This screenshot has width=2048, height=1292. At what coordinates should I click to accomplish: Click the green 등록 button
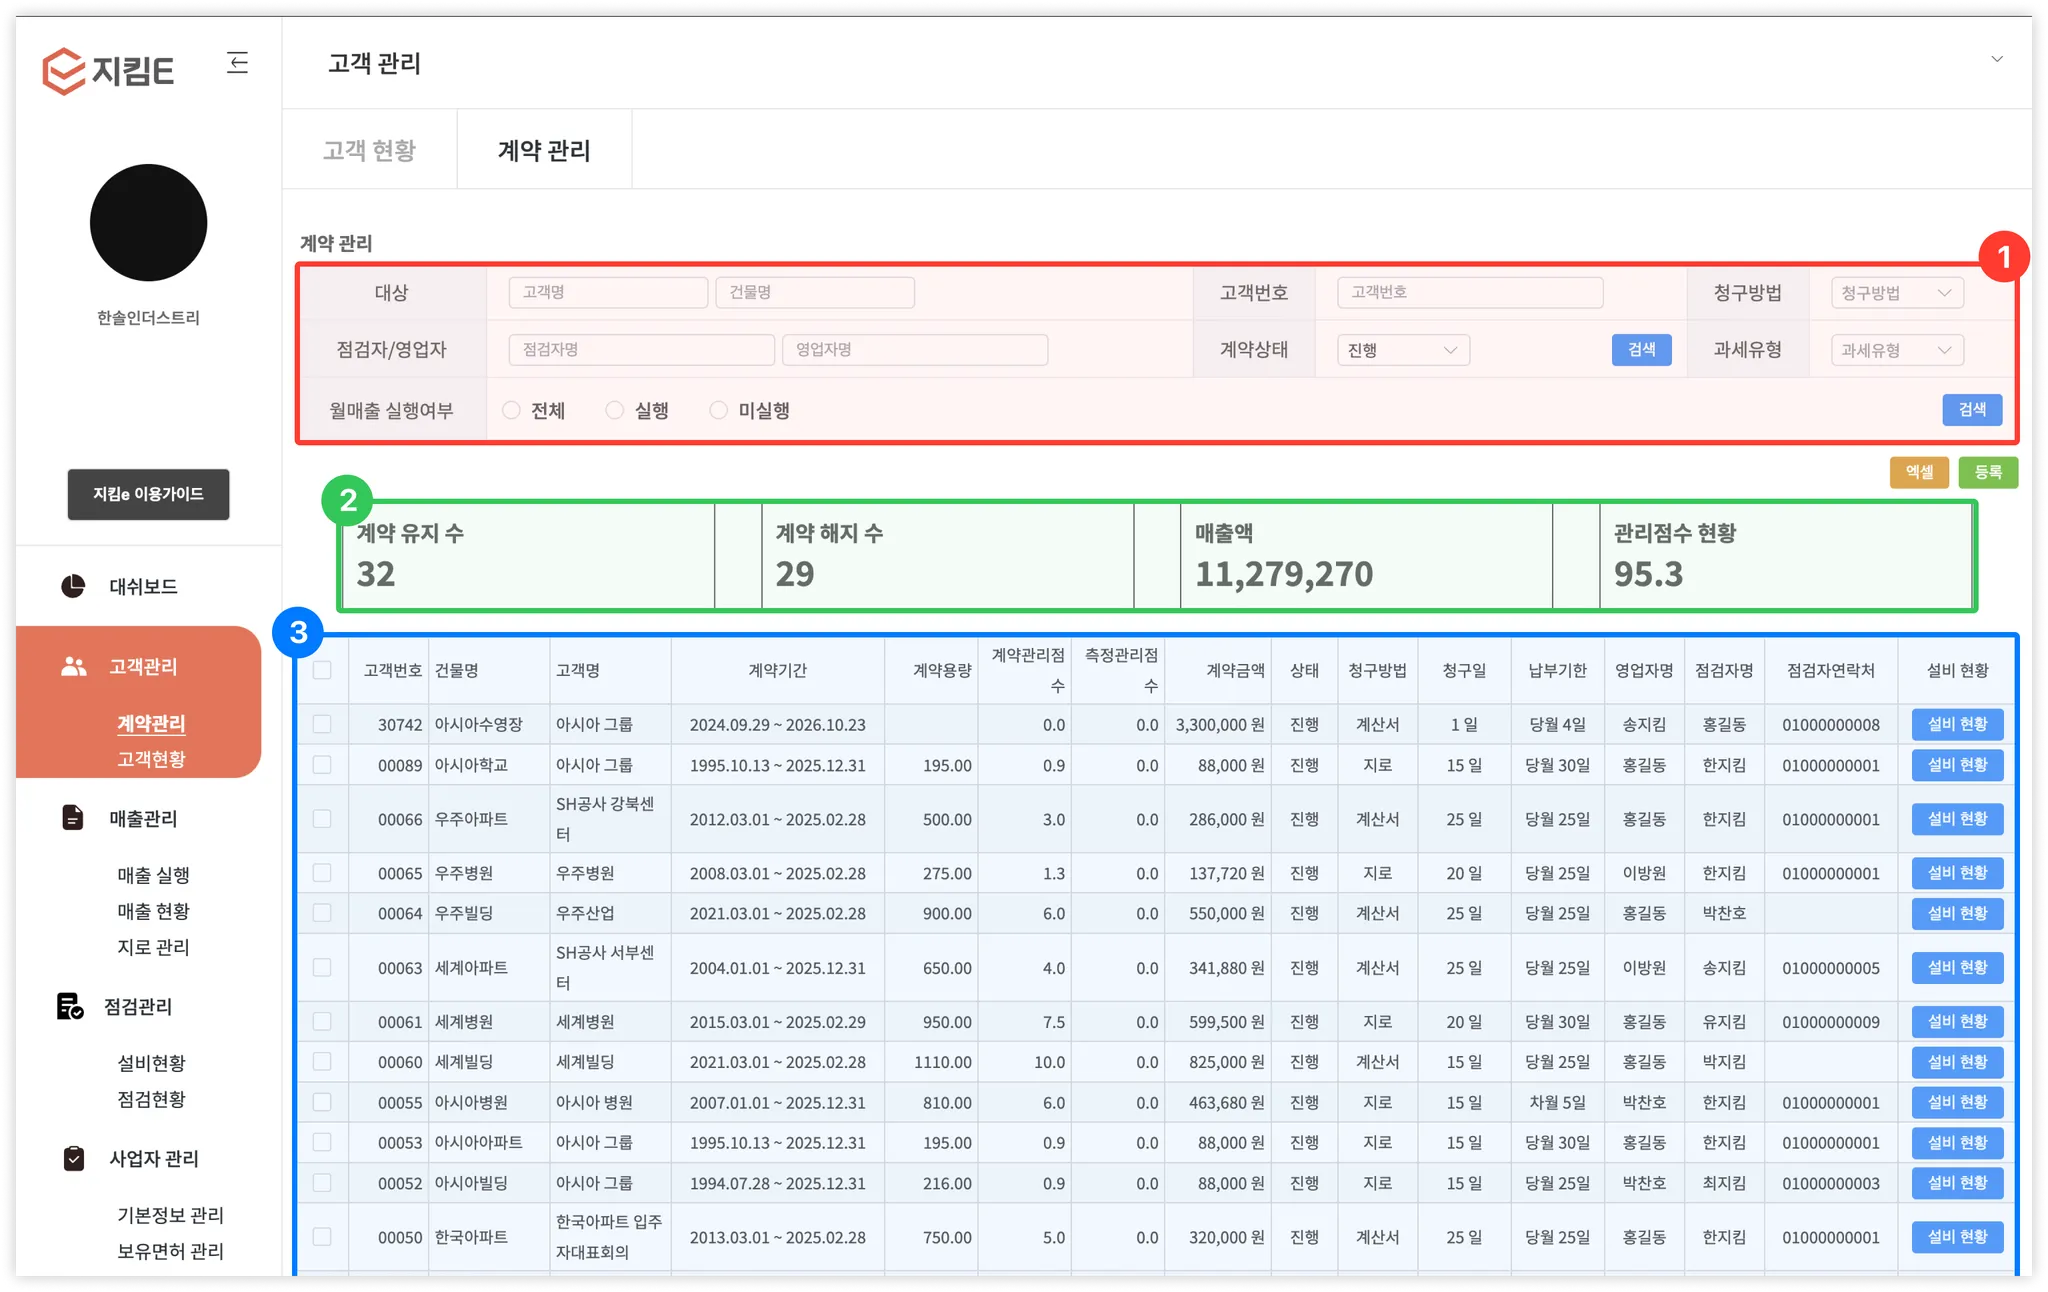click(x=1987, y=472)
